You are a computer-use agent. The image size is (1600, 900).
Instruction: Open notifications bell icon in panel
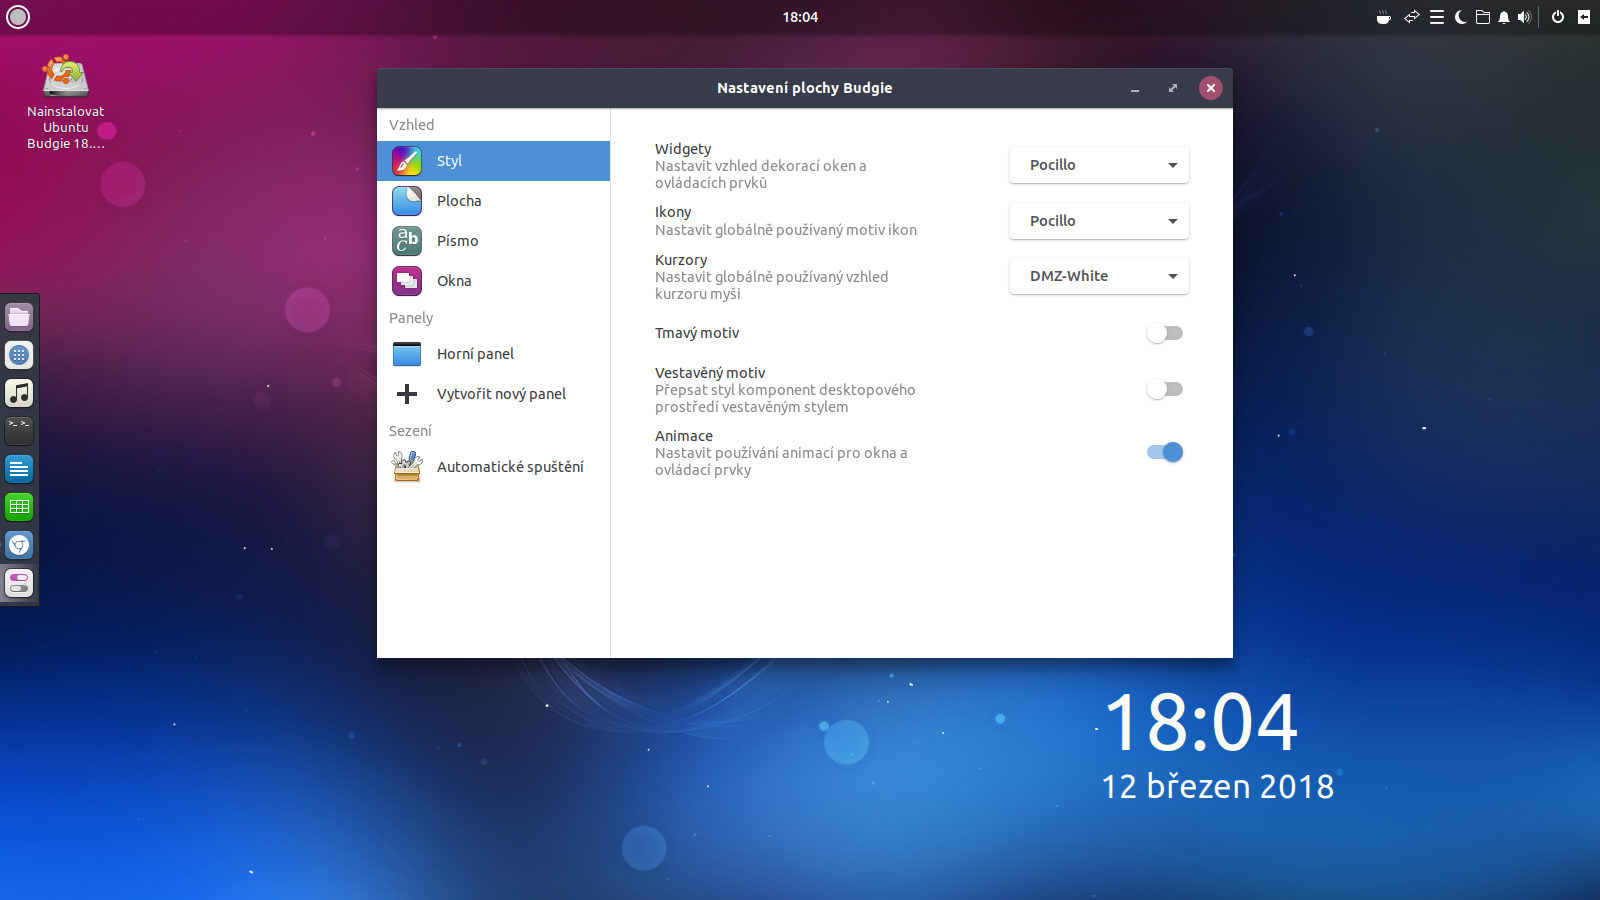pos(1504,17)
